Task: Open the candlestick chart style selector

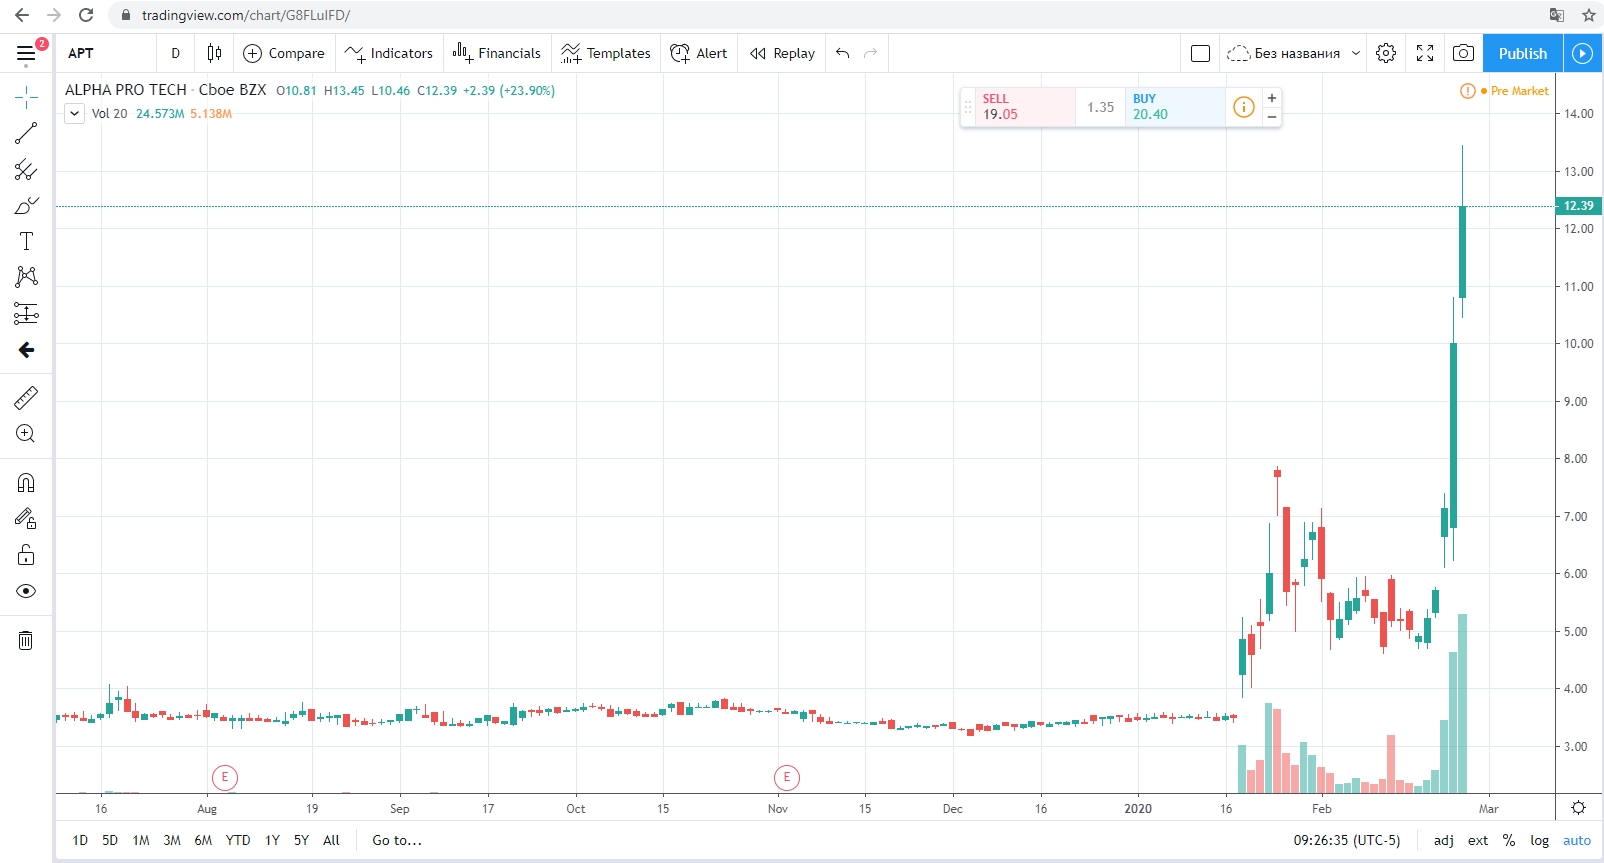Action: [x=214, y=53]
